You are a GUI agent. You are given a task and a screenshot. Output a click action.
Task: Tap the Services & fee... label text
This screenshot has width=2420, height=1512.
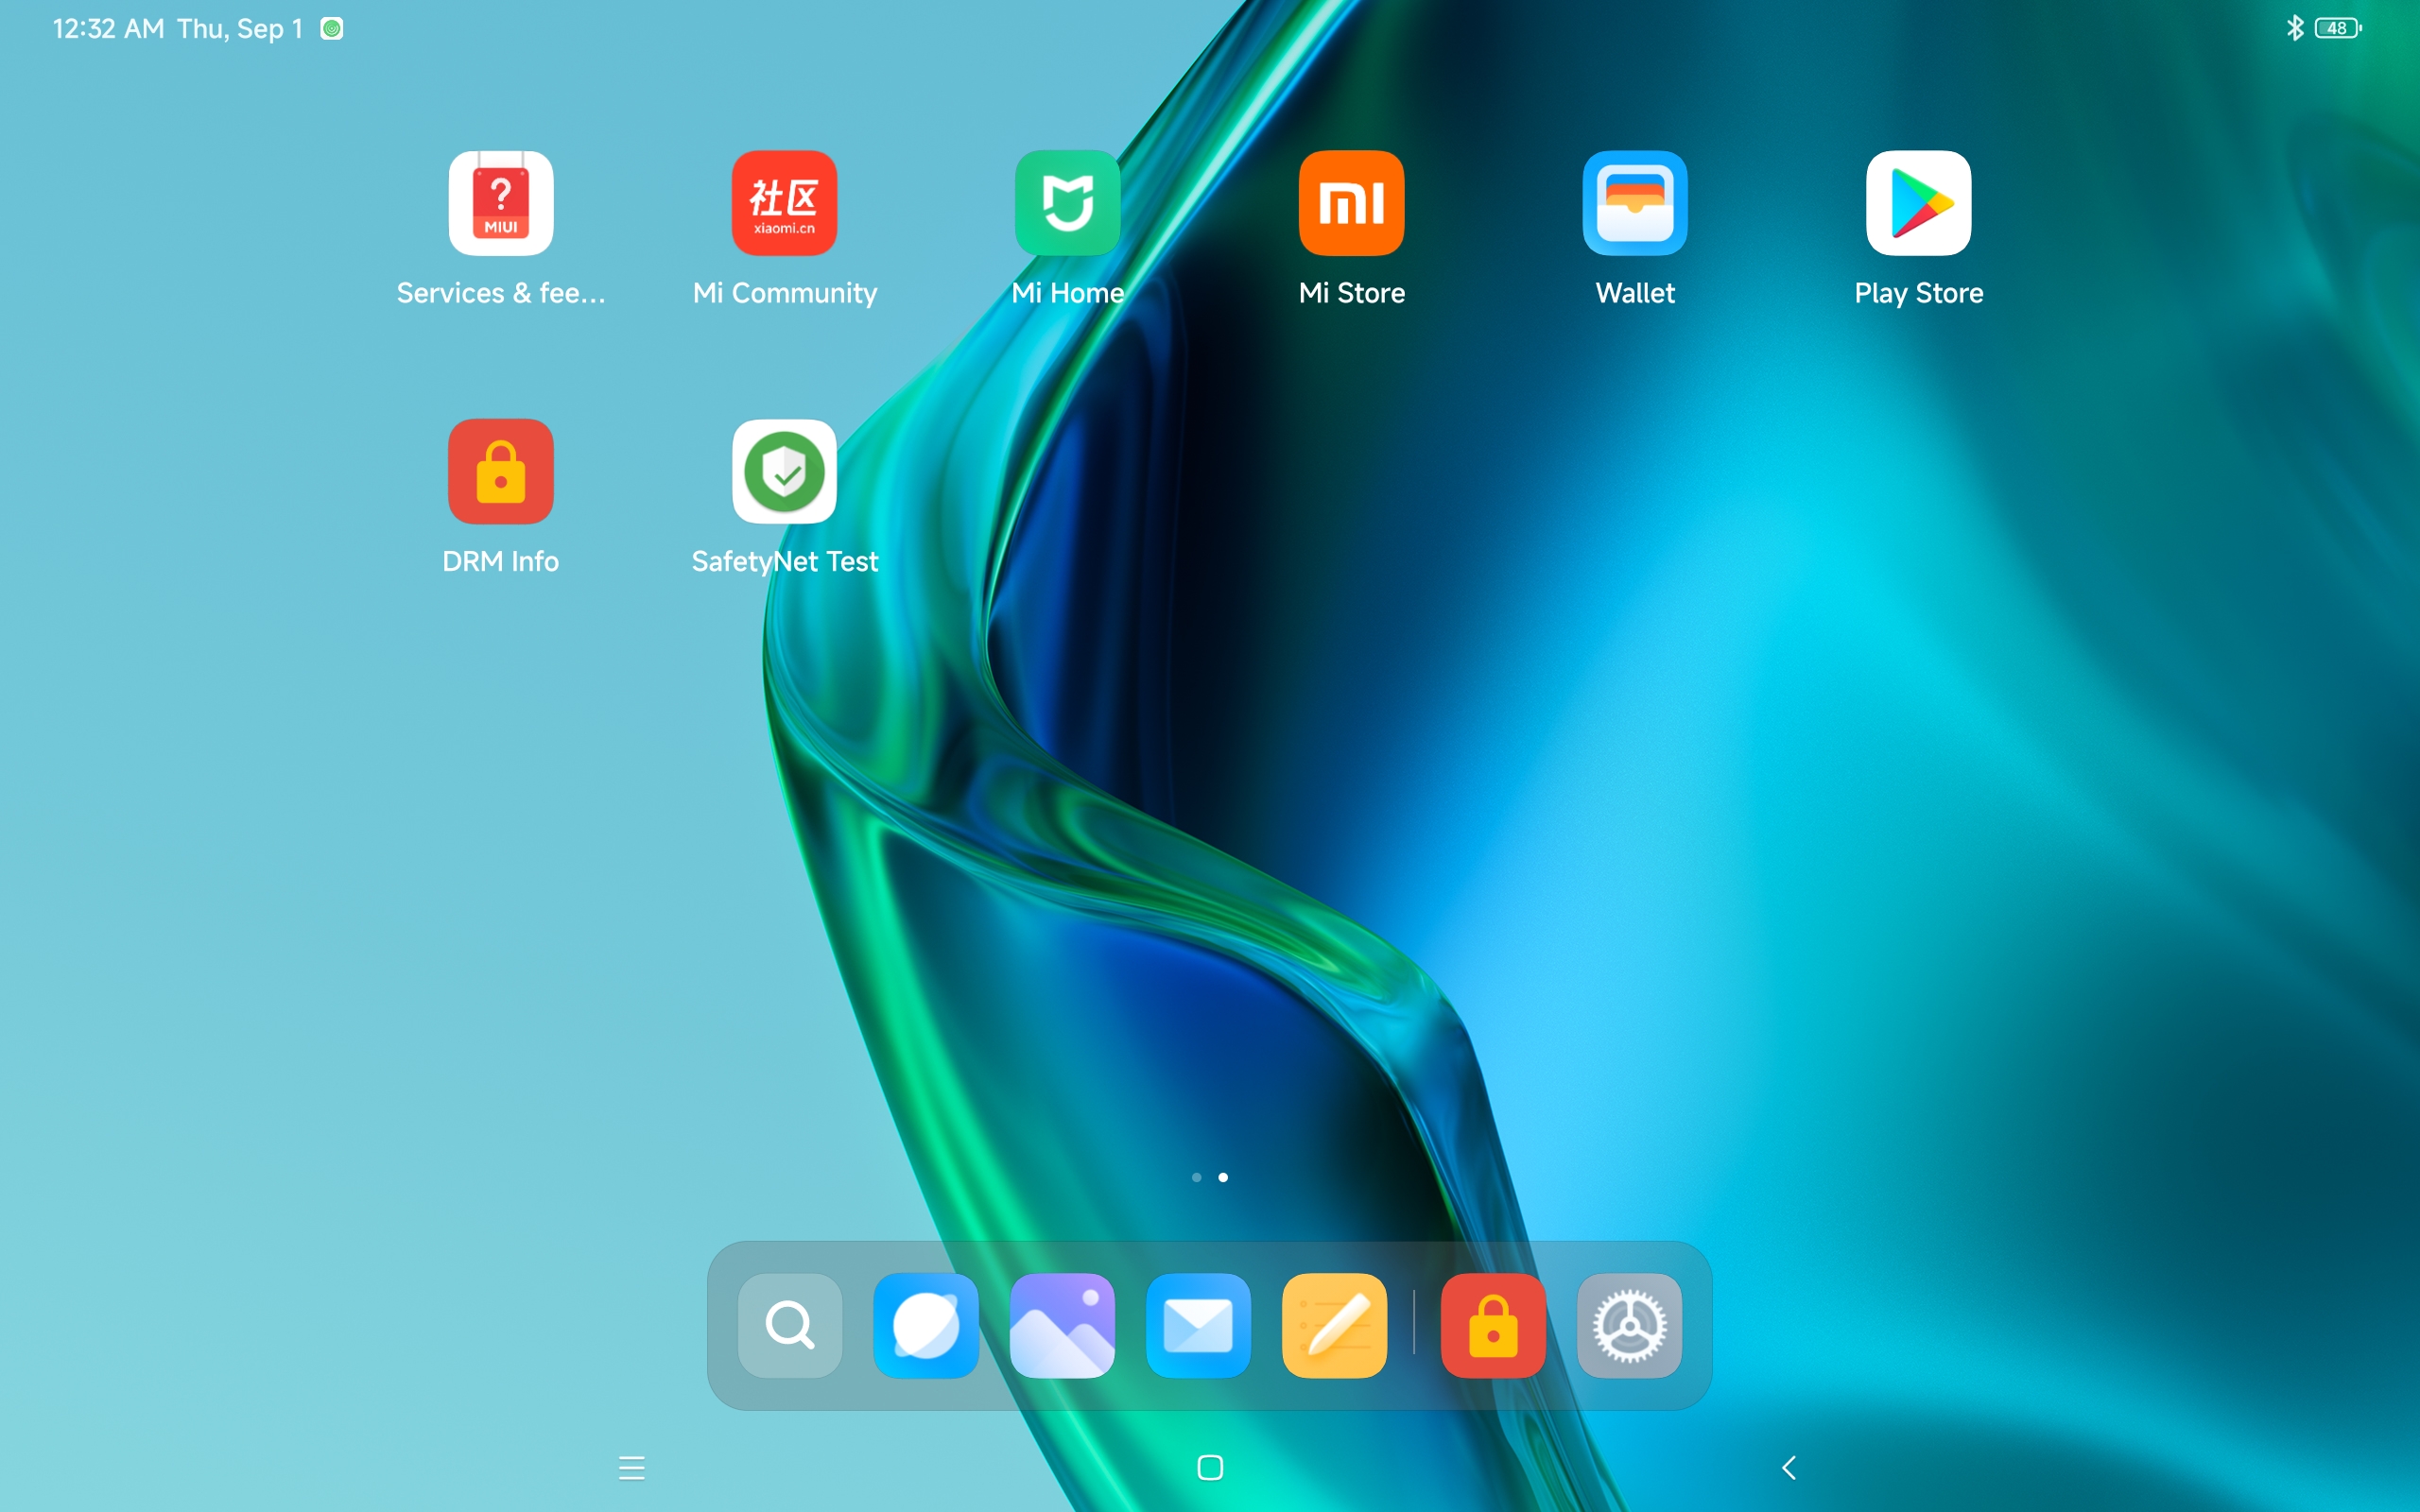click(500, 293)
